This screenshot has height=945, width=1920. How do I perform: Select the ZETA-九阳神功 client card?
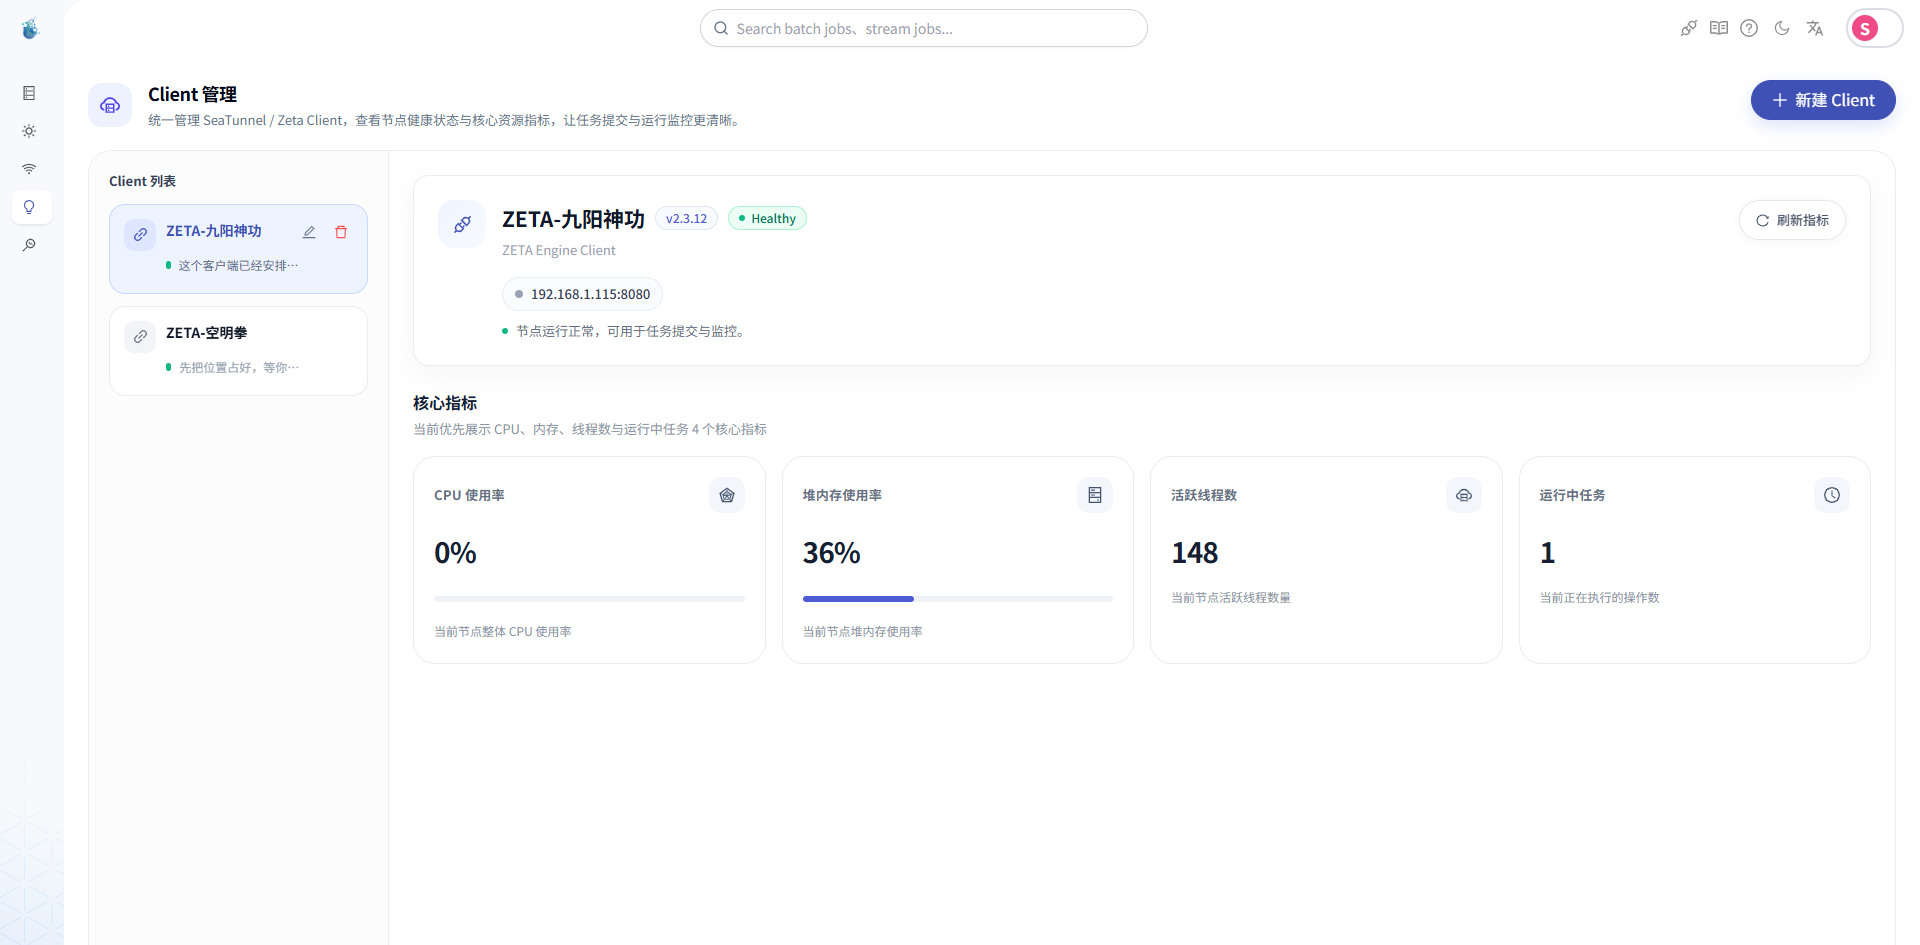coord(238,249)
